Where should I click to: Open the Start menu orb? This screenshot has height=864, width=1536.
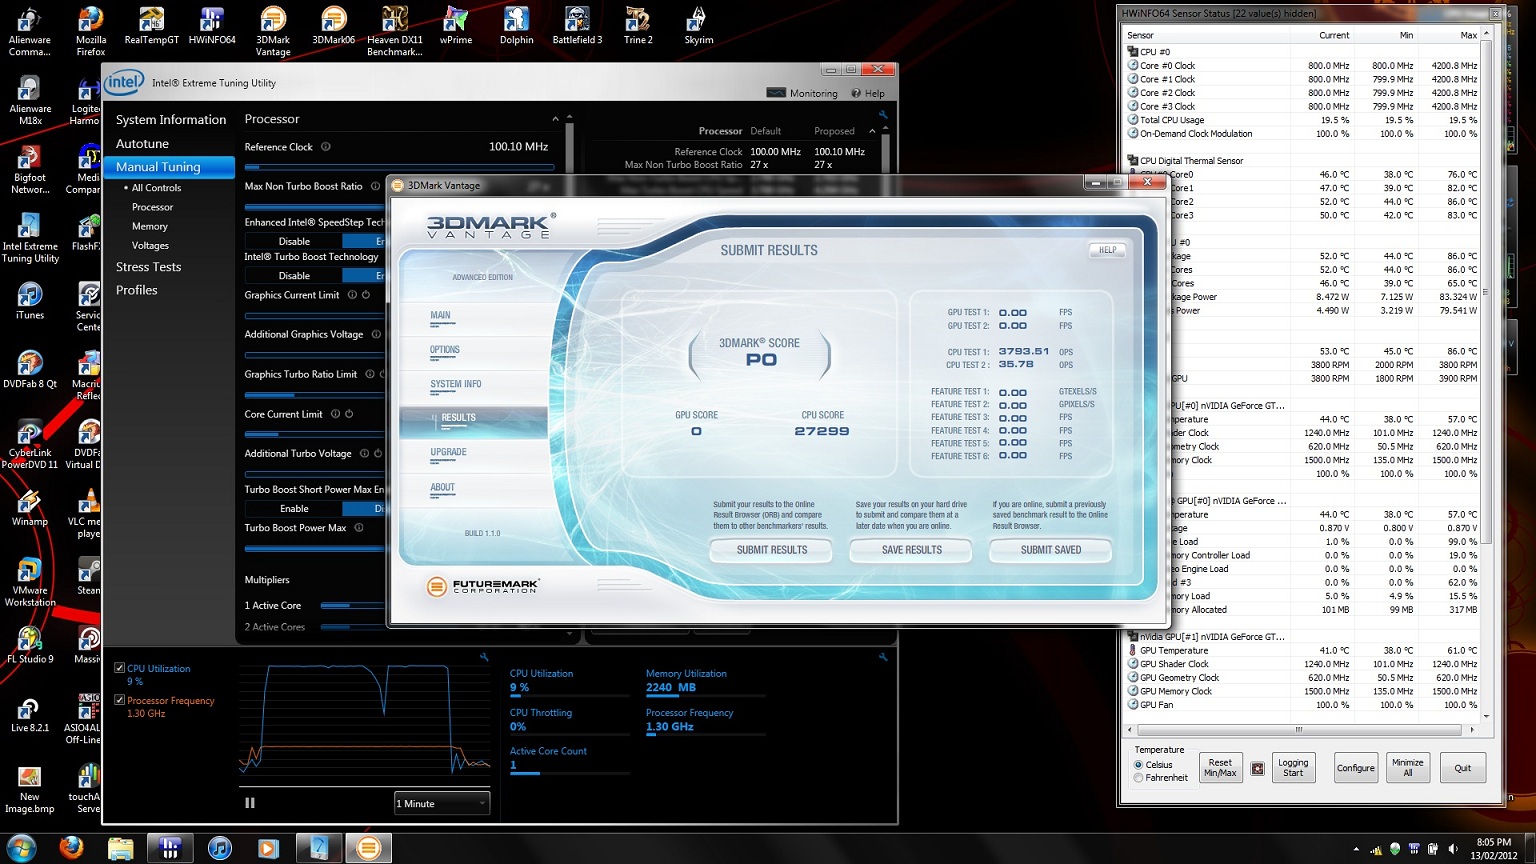pyautogui.click(x=21, y=848)
